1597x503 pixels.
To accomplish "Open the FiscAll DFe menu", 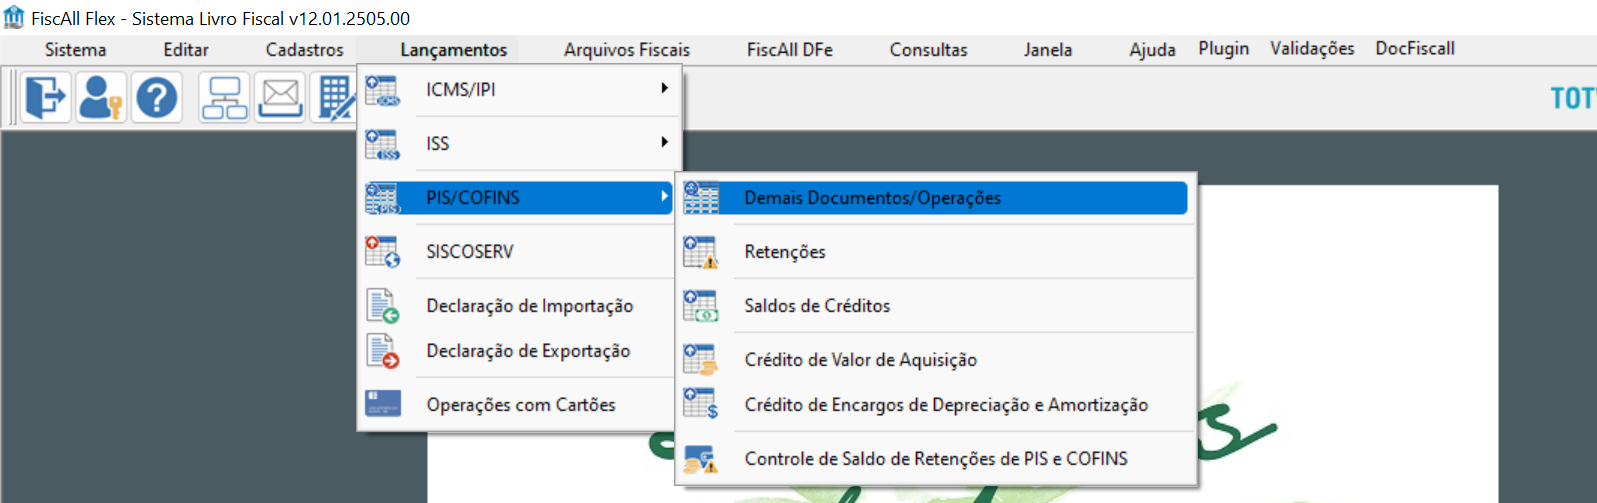I will [x=790, y=49].
